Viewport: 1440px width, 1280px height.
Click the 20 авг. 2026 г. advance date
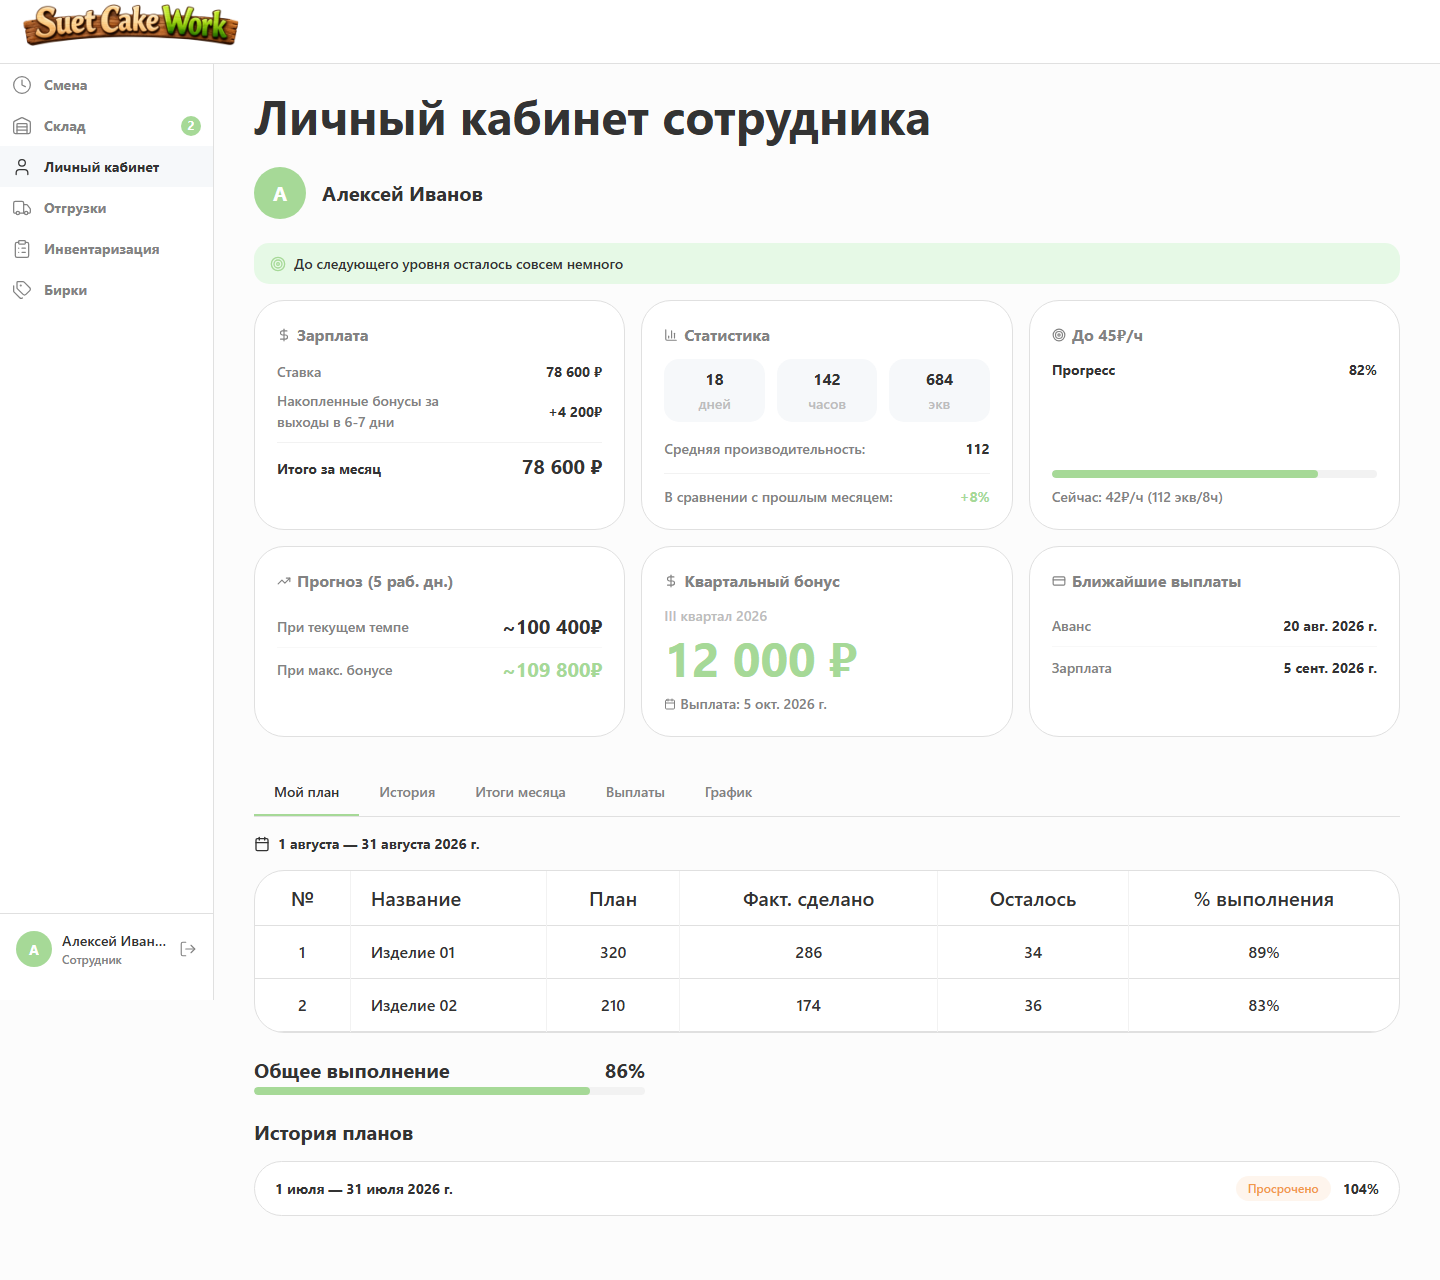(1330, 626)
